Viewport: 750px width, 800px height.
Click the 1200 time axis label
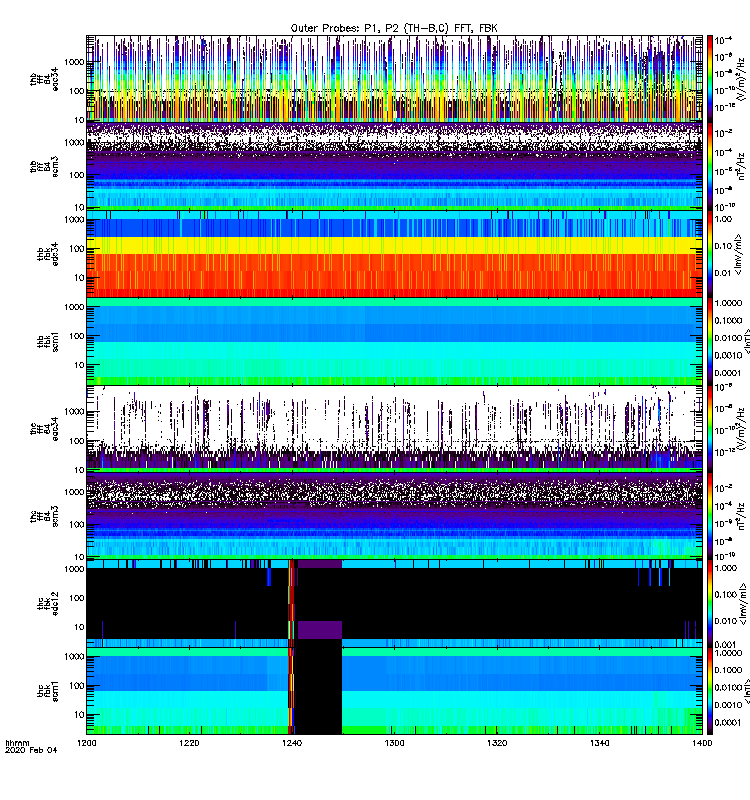(88, 745)
